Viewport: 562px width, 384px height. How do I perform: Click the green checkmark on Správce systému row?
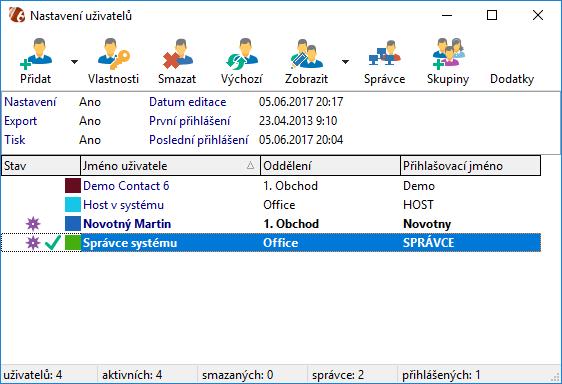tap(53, 243)
